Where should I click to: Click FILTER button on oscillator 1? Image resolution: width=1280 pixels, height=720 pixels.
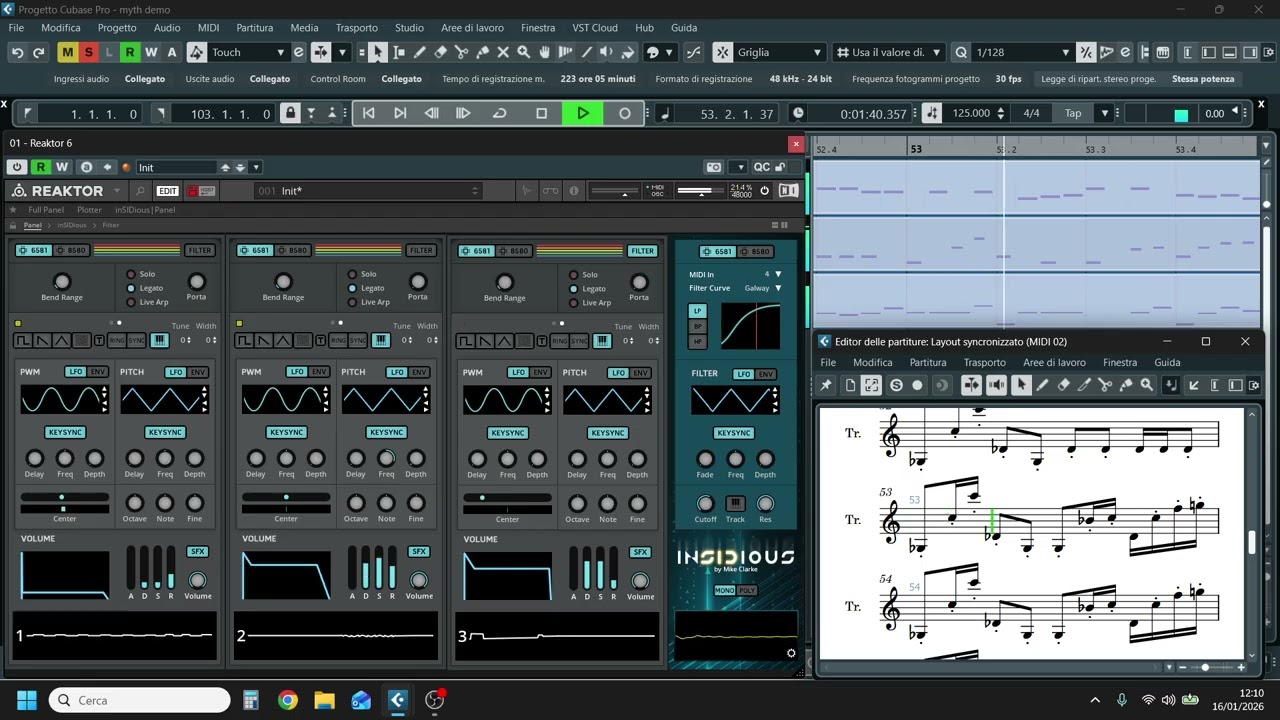[199, 251]
